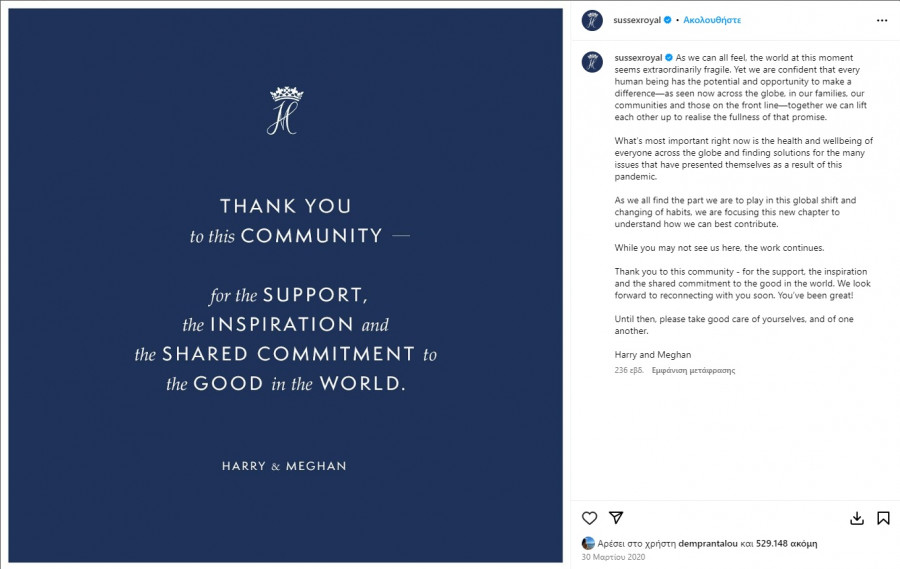Image resolution: width=900 pixels, height=569 pixels.
Task: Open the sussexroyal username in the header
Action: (x=637, y=20)
